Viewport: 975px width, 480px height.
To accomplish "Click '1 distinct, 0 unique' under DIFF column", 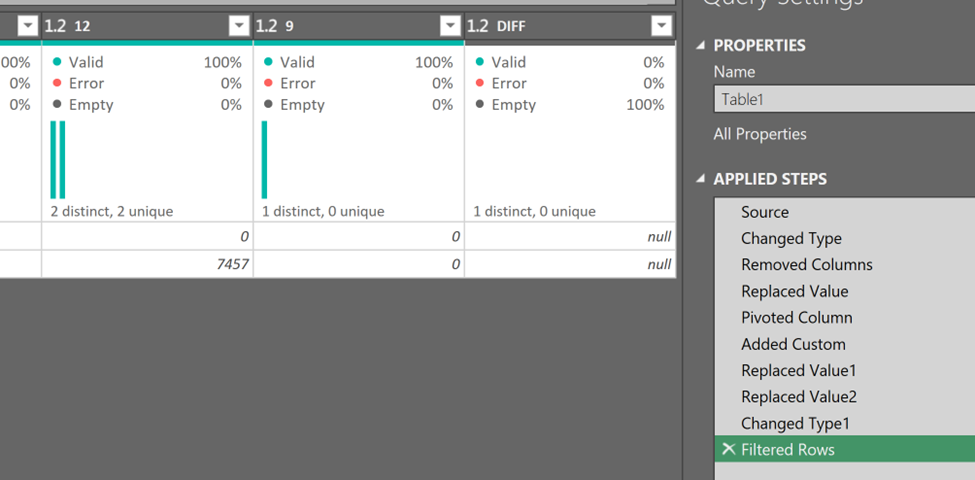I will [534, 211].
